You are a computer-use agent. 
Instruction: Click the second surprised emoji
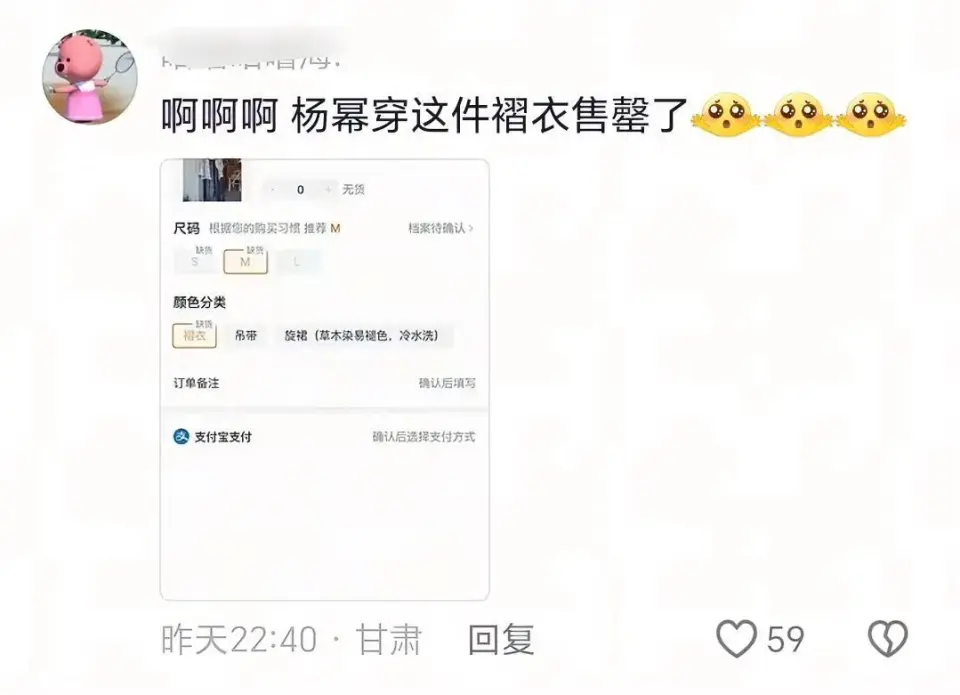(x=798, y=115)
